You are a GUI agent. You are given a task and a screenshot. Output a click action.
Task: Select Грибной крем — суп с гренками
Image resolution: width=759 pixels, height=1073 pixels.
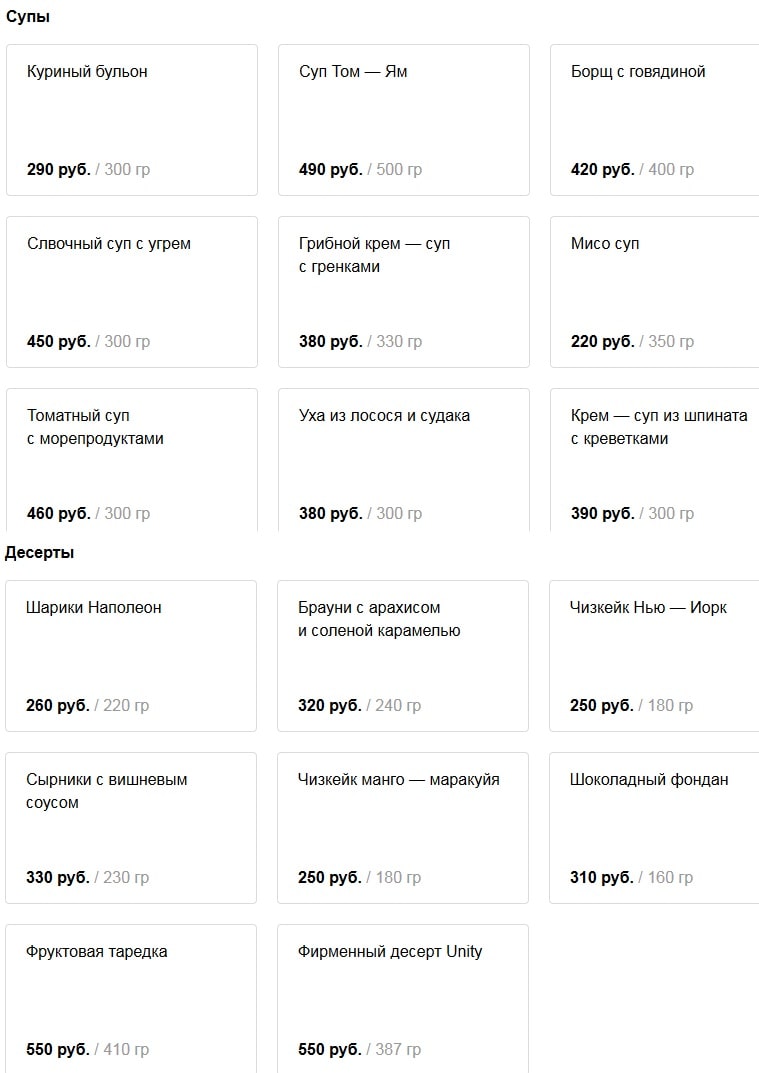pyautogui.click(x=404, y=292)
